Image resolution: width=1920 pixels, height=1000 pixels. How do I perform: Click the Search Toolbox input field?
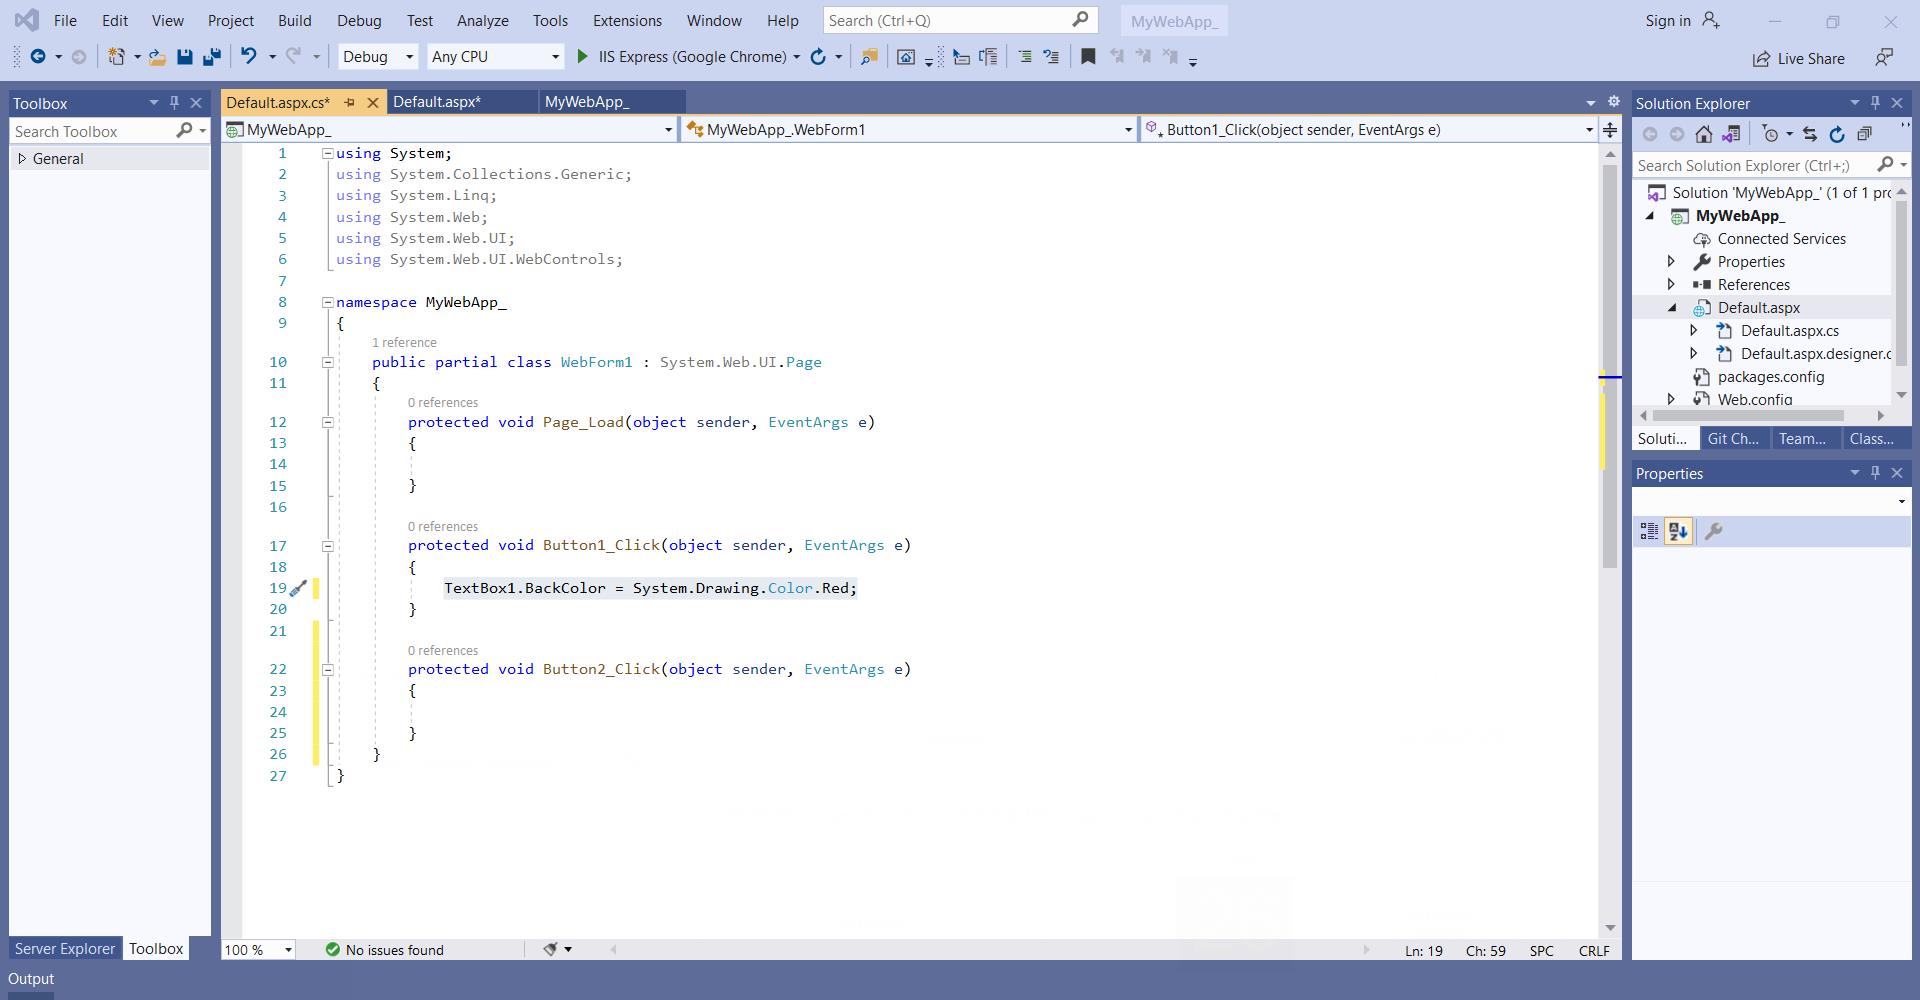point(92,132)
